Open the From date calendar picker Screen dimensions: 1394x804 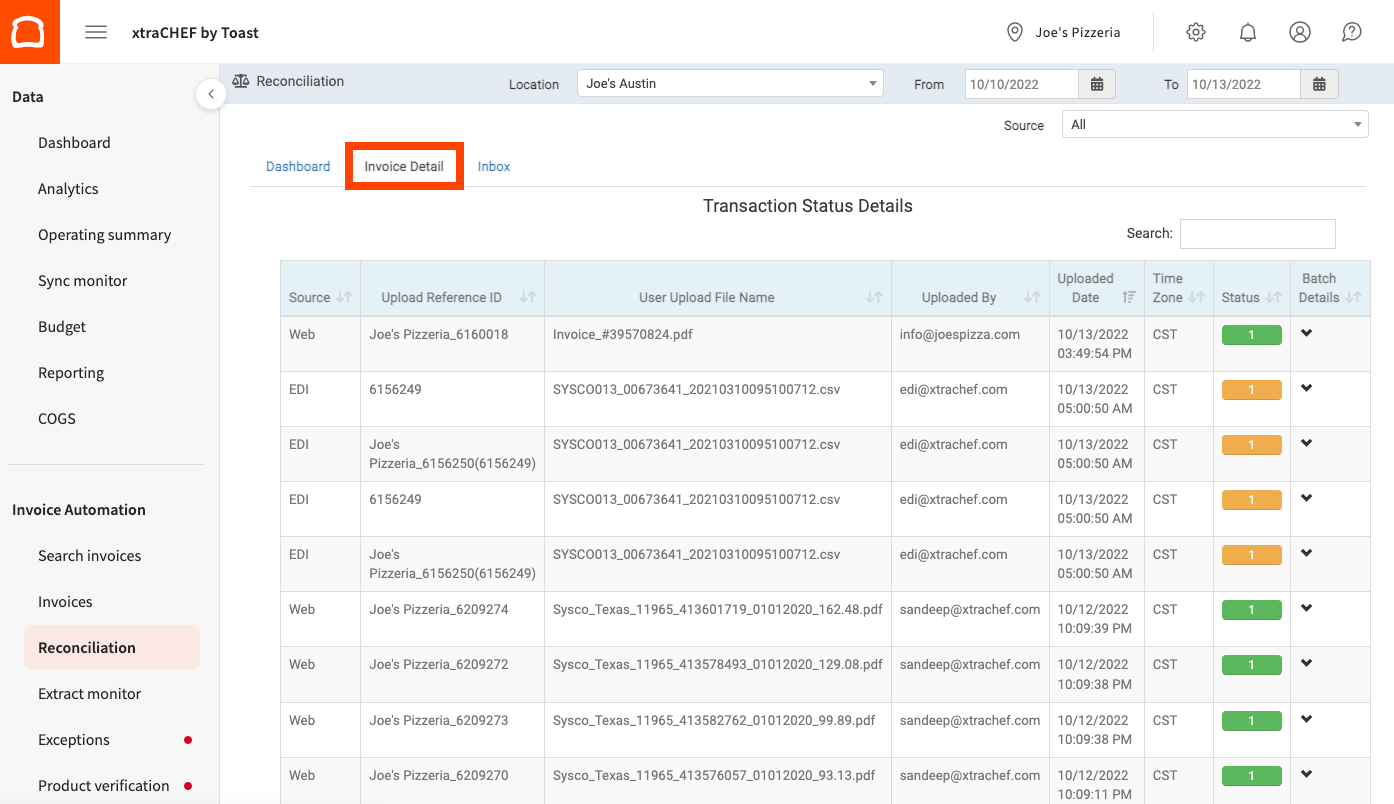point(1096,84)
